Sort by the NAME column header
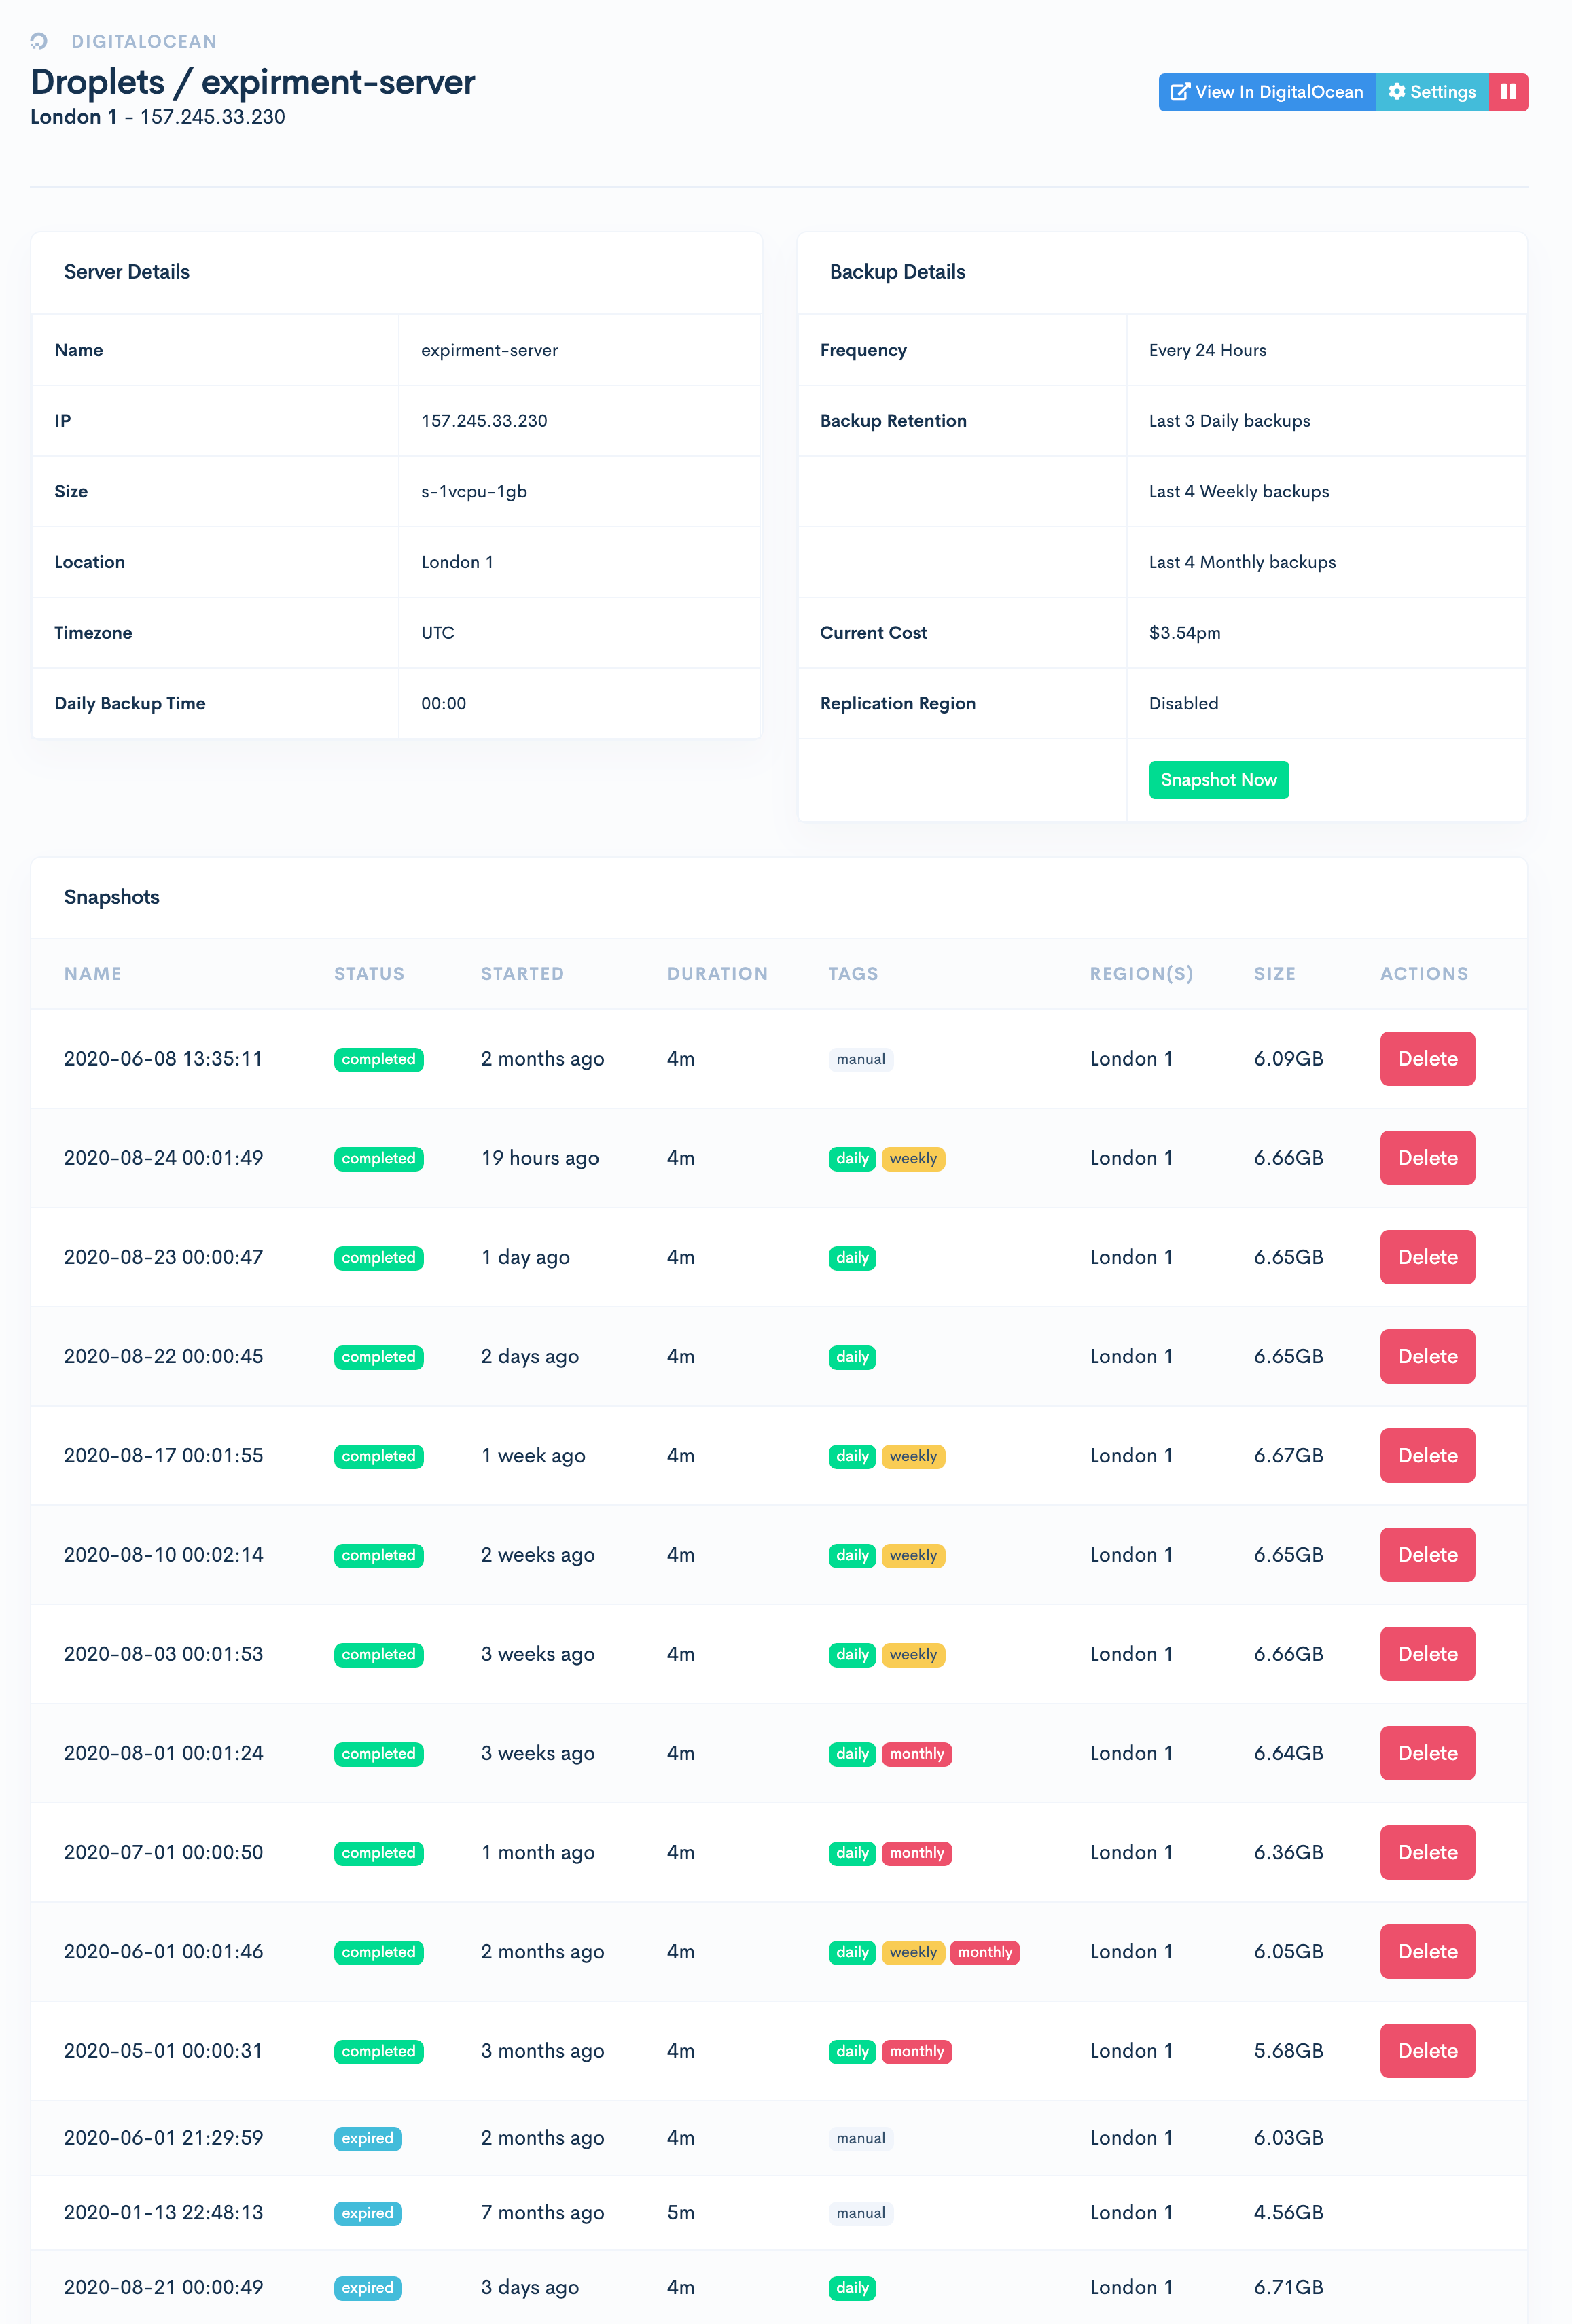The image size is (1572, 2324). coord(93,973)
